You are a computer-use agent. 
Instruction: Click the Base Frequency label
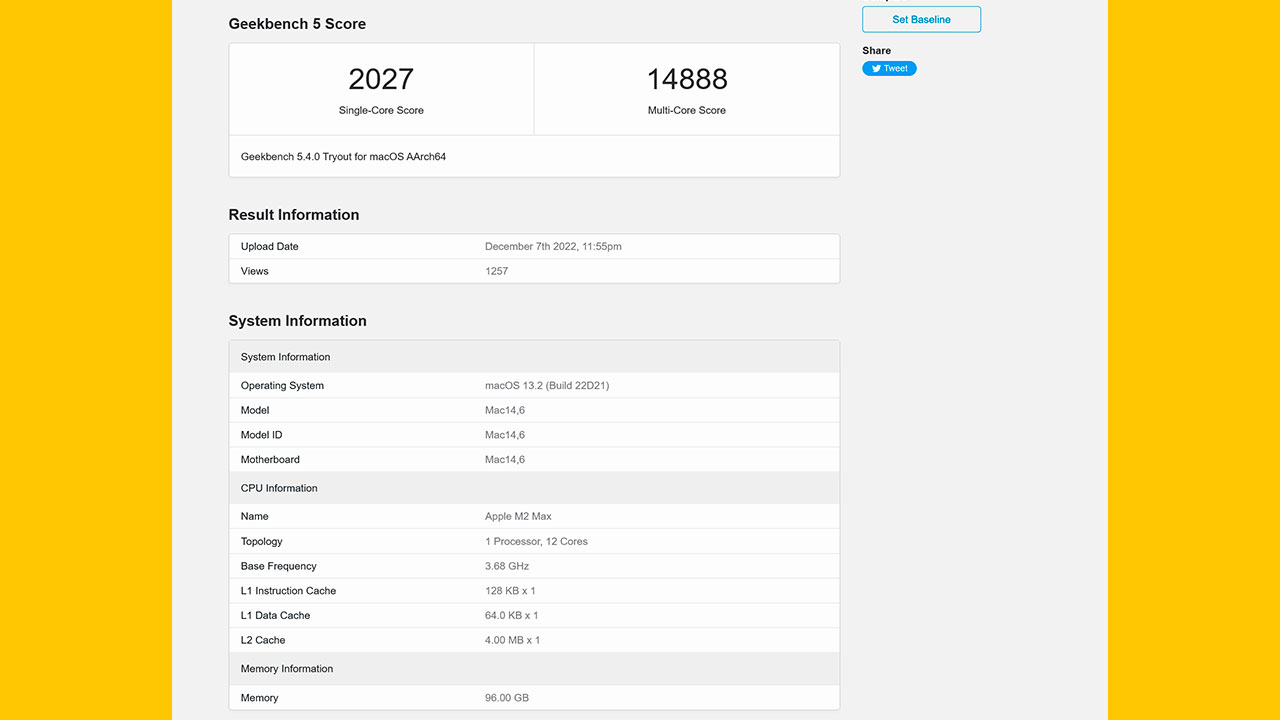coord(279,566)
